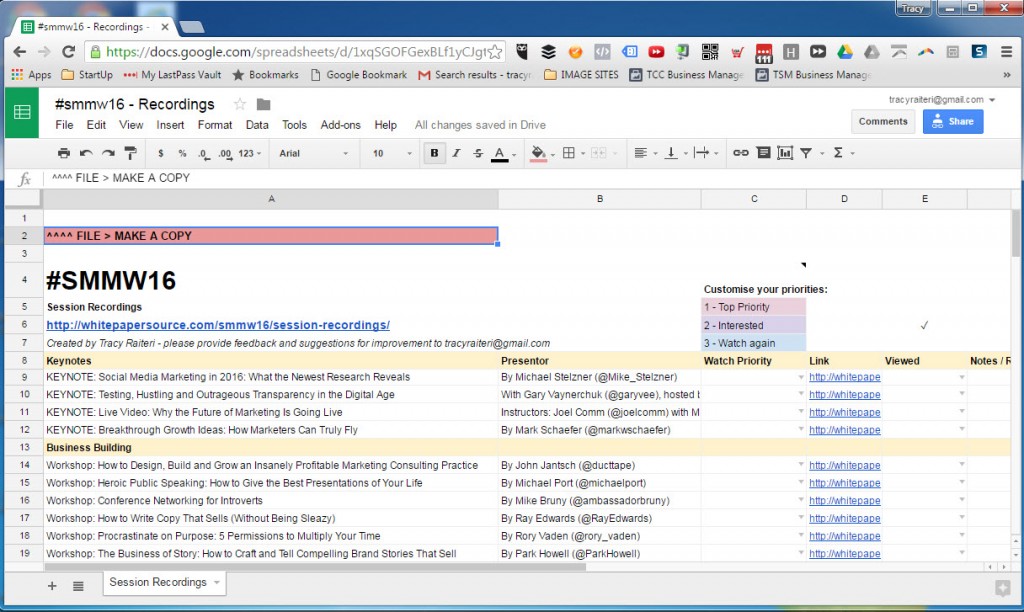This screenshot has height=612, width=1024.
Task: Open account dropdown next to tracyraiteri@gmail.com
Action: coord(992,100)
